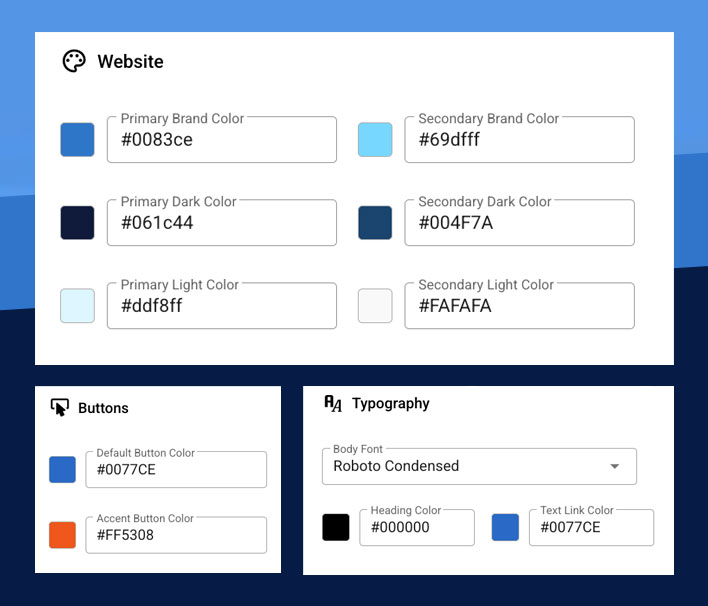Edit the Heading Color hex input
The image size is (708, 606).
click(416, 528)
